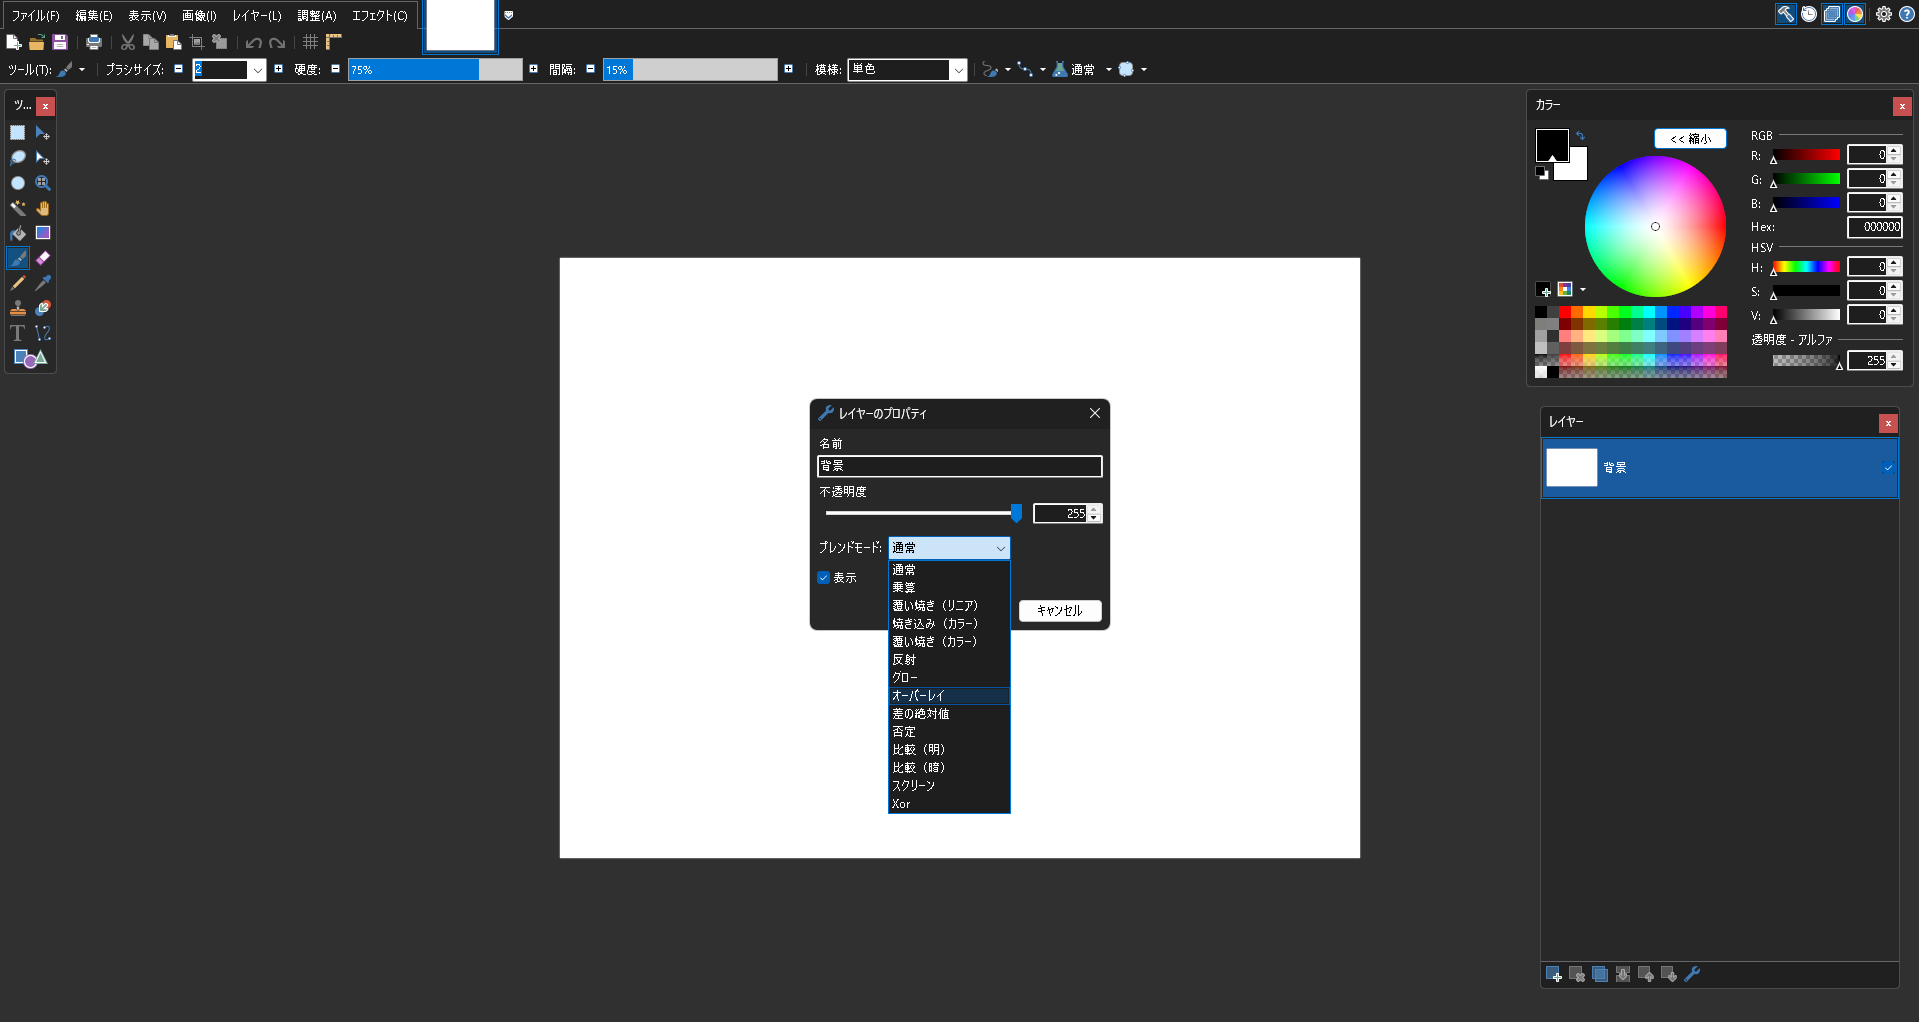This screenshot has height=1022, width=1919.
Task: Open the エフェクト(C) menu
Action: (379, 15)
